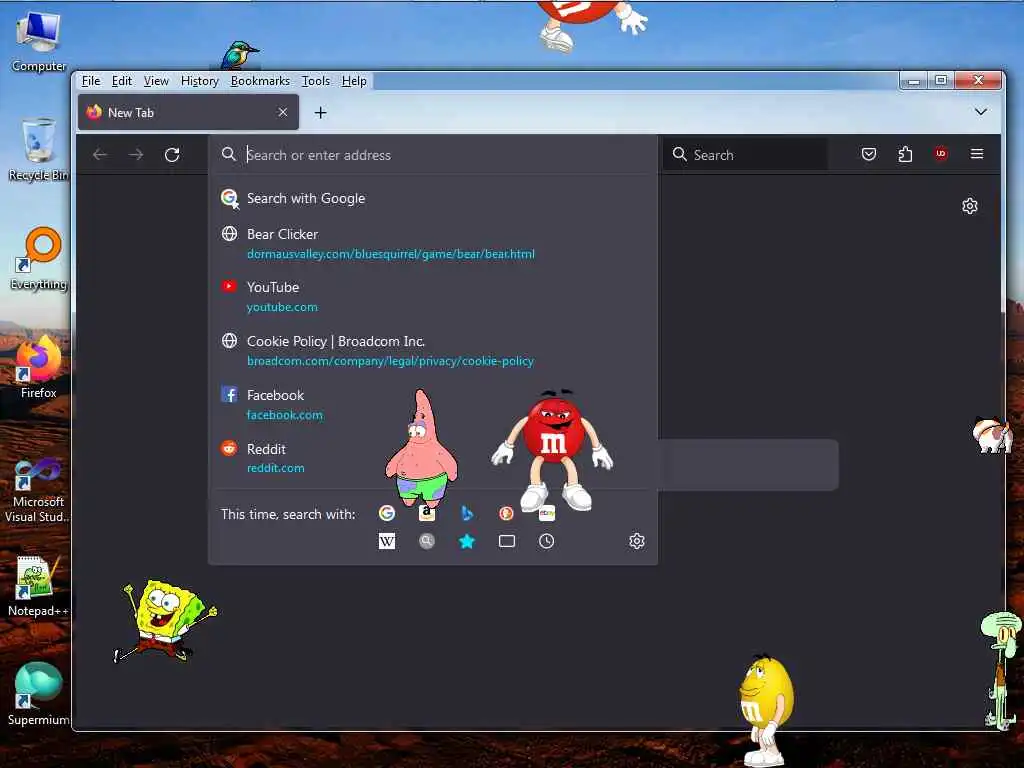Search this time with DuckDuckGo icon
The height and width of the screenshot is (768, 1024).
[506, 513]
